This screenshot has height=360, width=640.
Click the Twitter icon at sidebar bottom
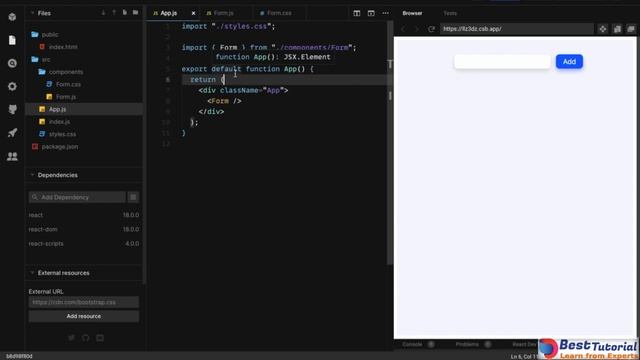(x=71, y=338)
